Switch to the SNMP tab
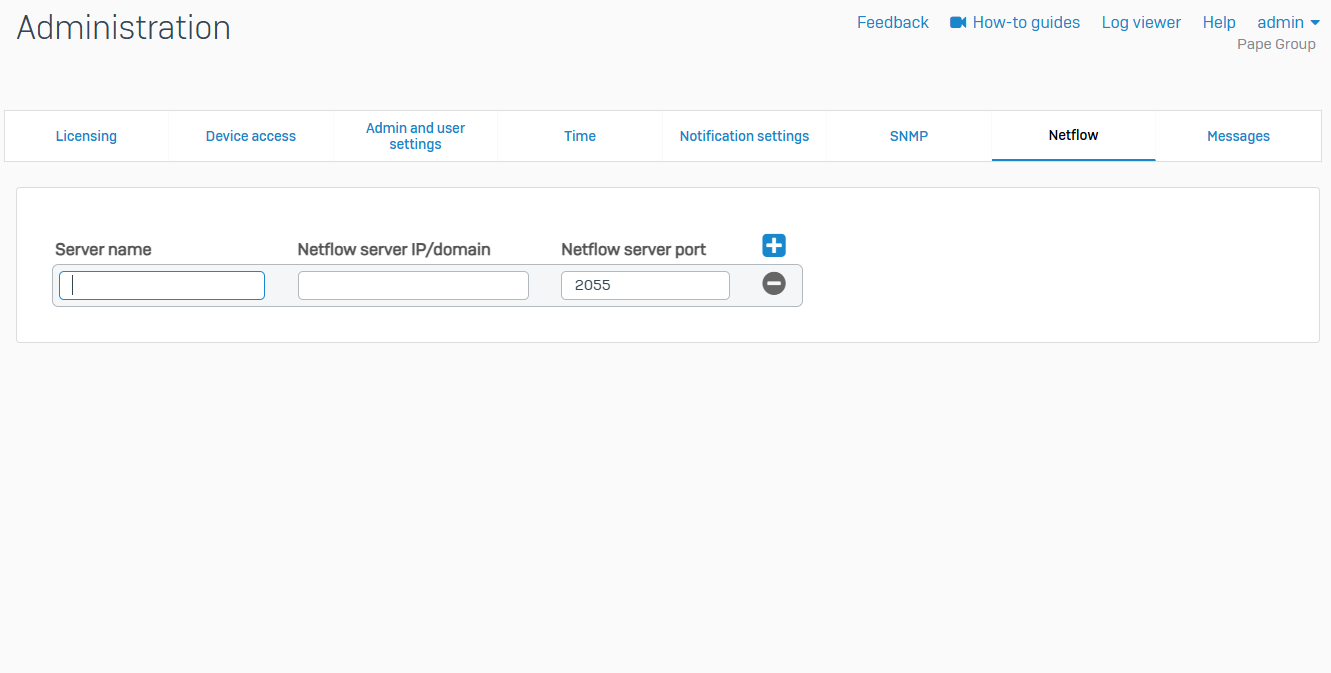This screenshot has width=1331, height=673. (x=909, y=136)
